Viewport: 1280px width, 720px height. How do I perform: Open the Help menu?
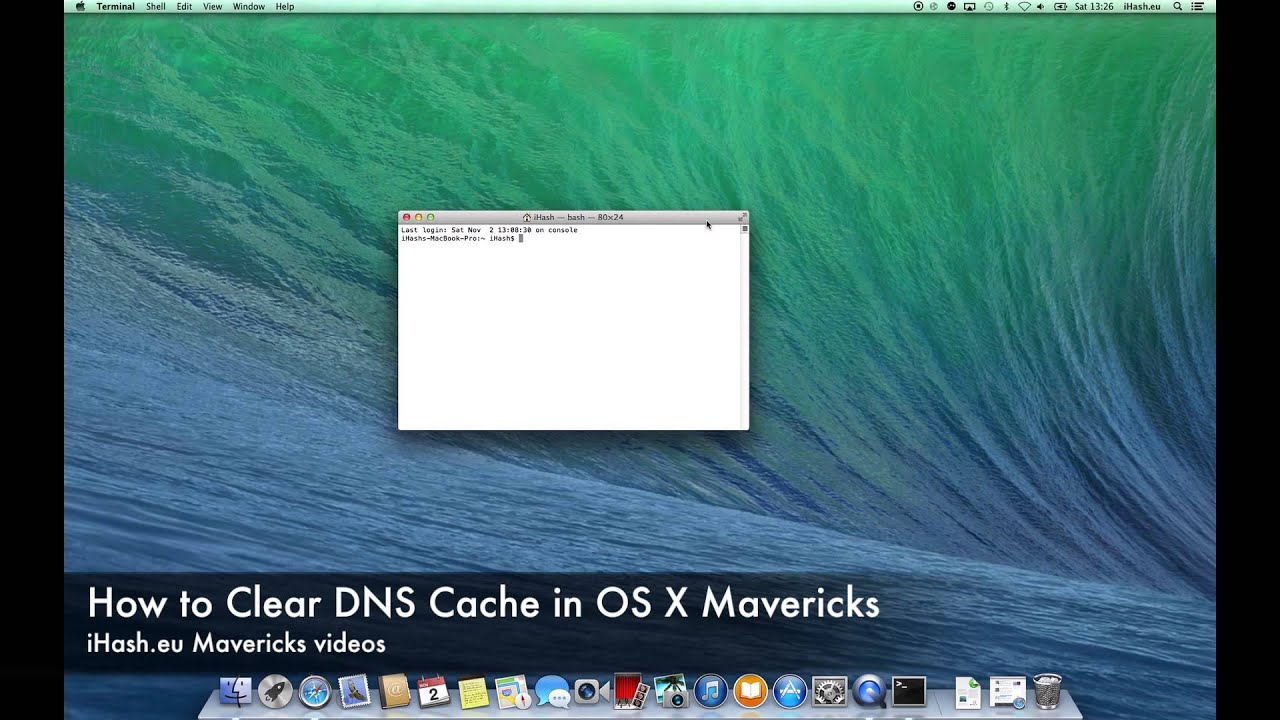(285, 6)
